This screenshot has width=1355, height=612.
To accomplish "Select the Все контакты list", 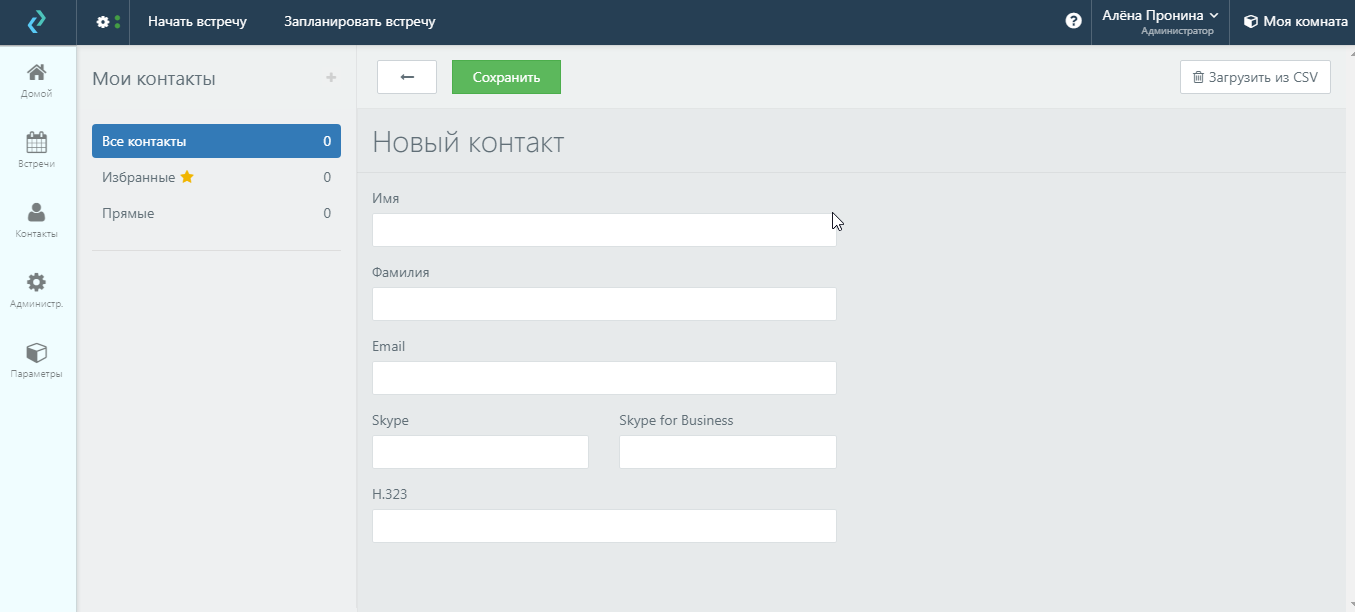I will (x=216, y=141).
